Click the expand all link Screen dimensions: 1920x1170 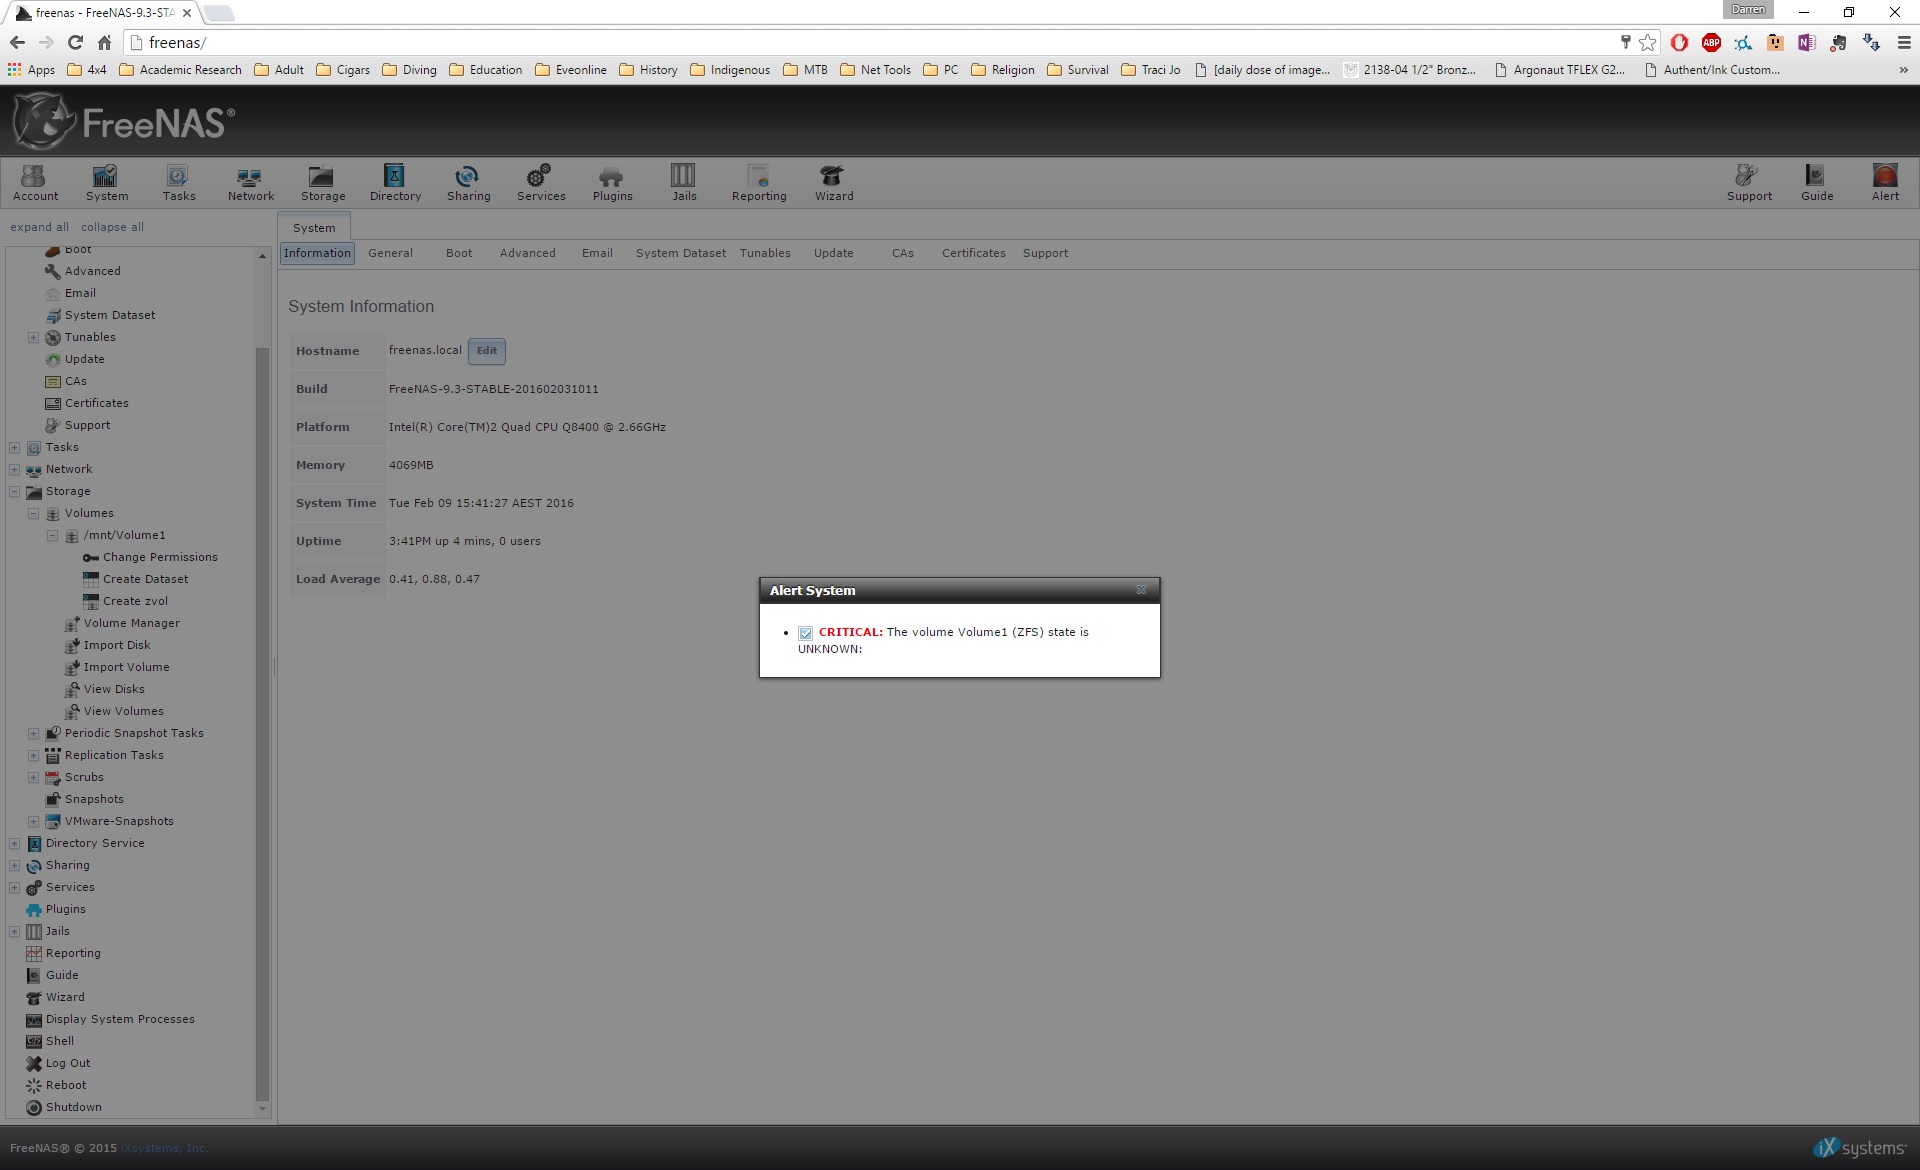click(39, 227)
